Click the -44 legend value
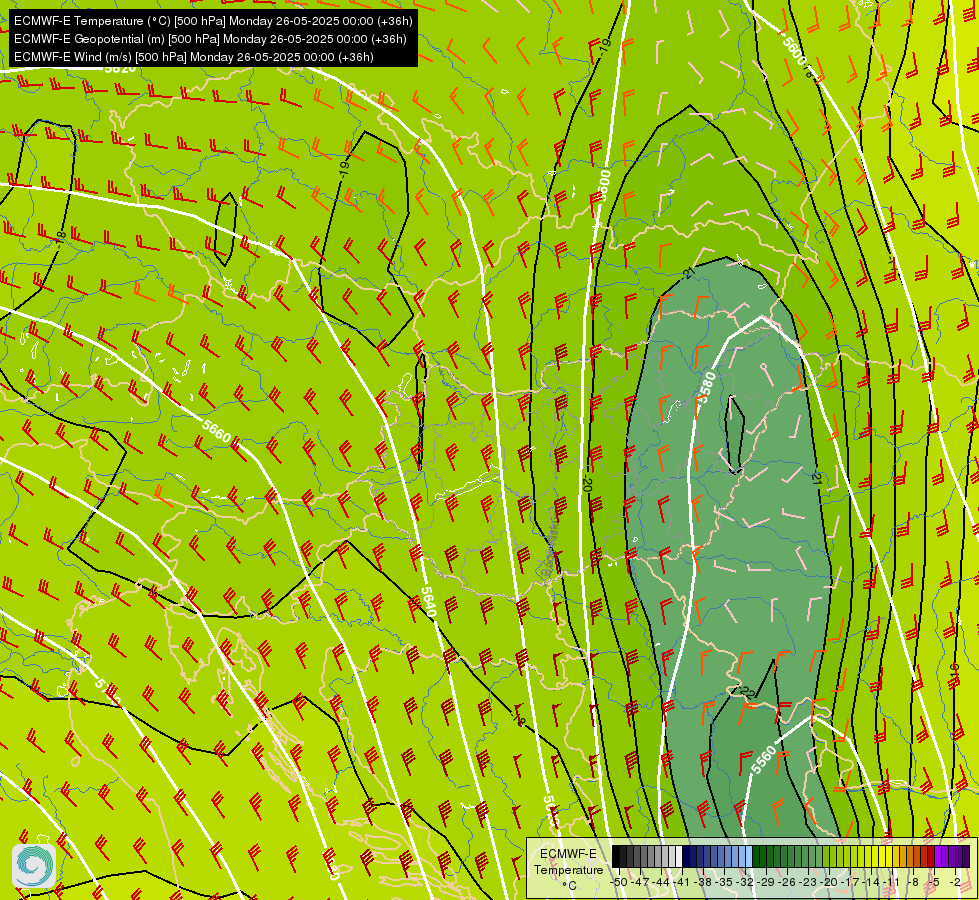 tap(661, 882)
